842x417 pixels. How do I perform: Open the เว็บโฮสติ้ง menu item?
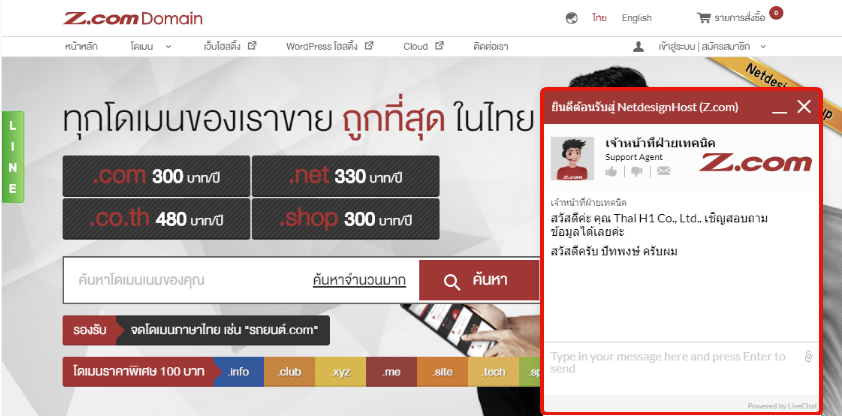tap(224, 47)
